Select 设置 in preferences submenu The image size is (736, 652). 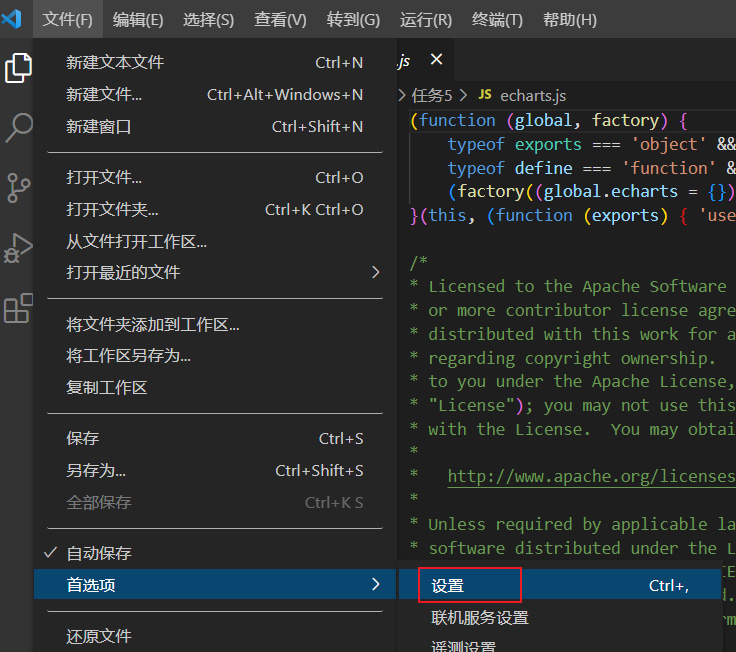[x=448, y=586]
